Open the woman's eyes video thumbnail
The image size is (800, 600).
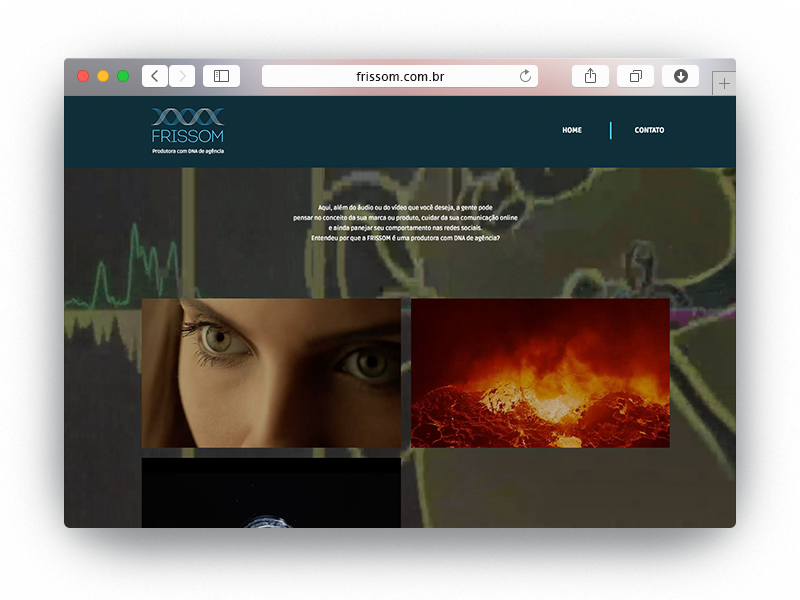click(271, 372)
